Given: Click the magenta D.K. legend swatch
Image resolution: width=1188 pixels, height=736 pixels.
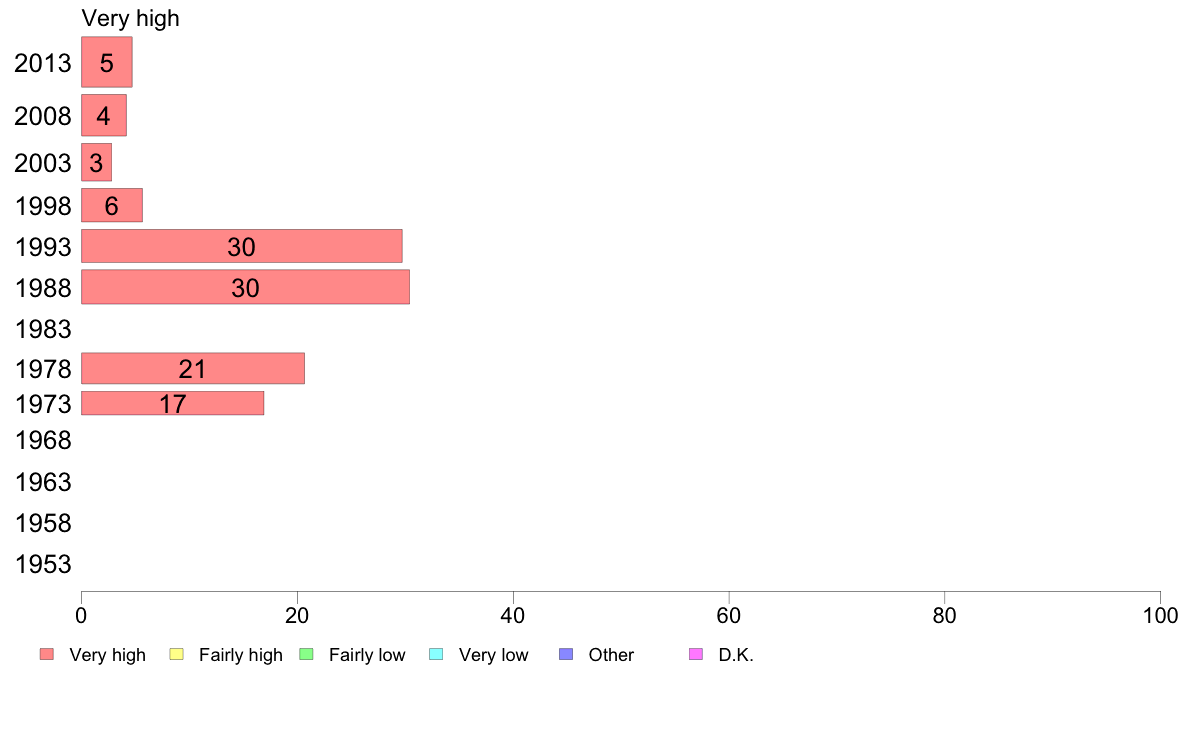Looking at the screenshot, I should click(x=696, y=654).
